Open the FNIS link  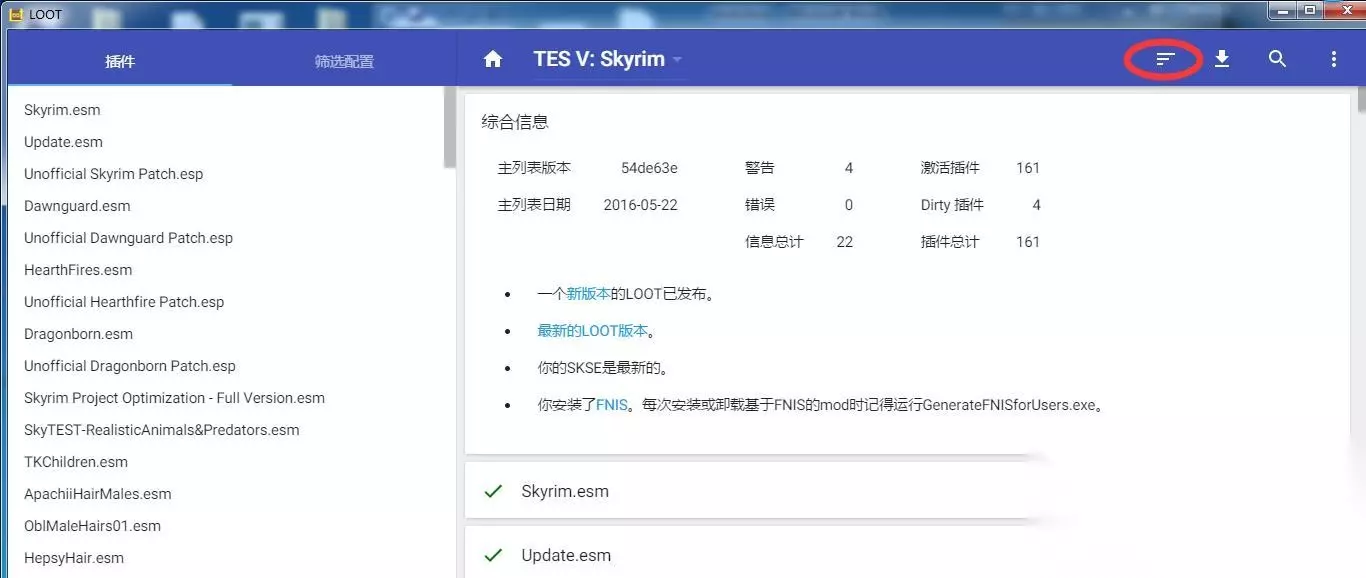coord(612,405)
